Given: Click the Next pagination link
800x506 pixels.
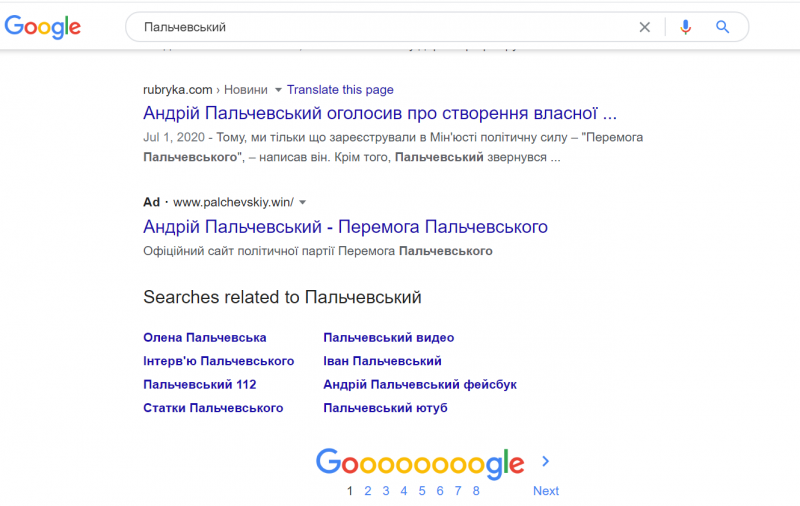Looking at the screenshot, I should pyautogui.click(x=546, y=491).
